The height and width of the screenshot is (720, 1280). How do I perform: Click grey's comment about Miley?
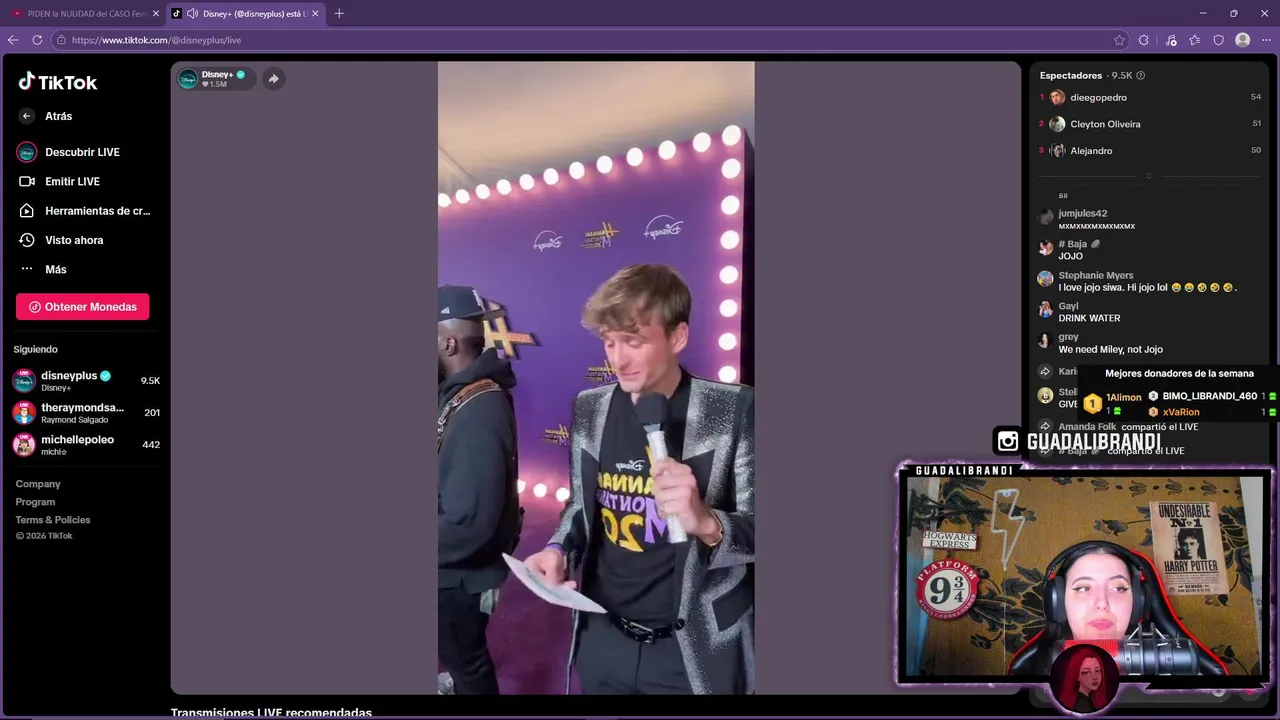[1110, 349]
